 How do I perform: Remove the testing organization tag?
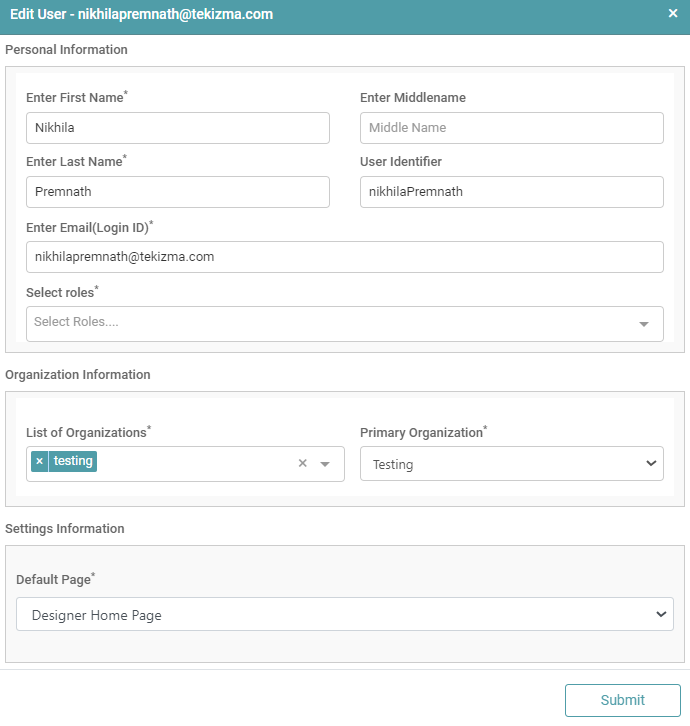[39, 461]
